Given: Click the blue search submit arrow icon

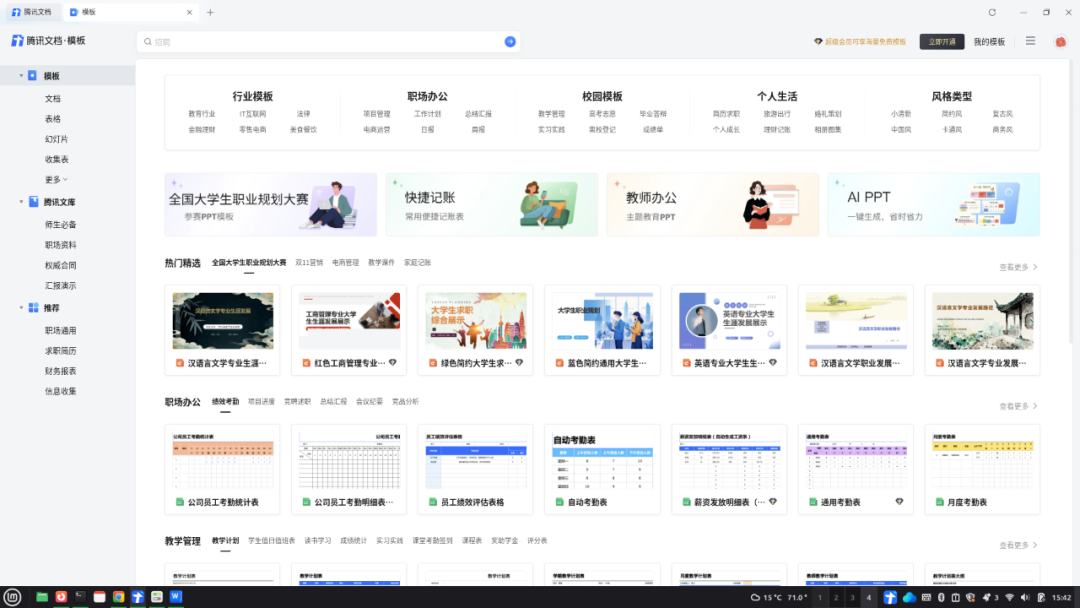Looking at the screenshot, I should [510, 41].
